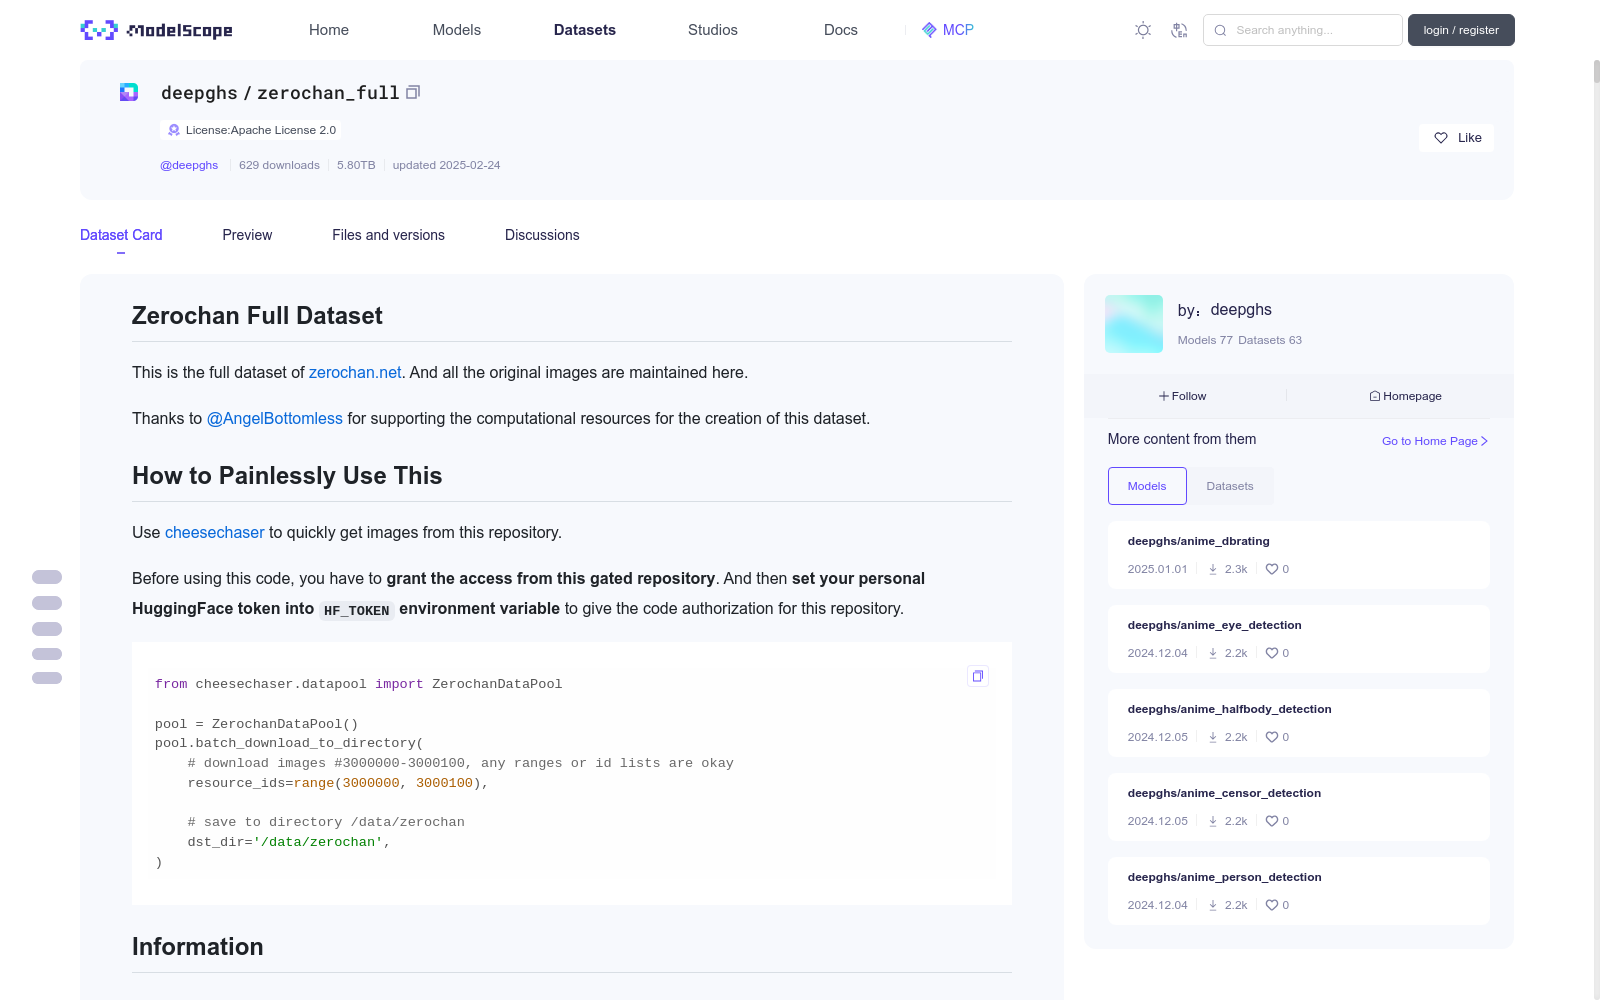Open the MCP menu item
1600x1000 pixels.
click(x=948, y=30)
